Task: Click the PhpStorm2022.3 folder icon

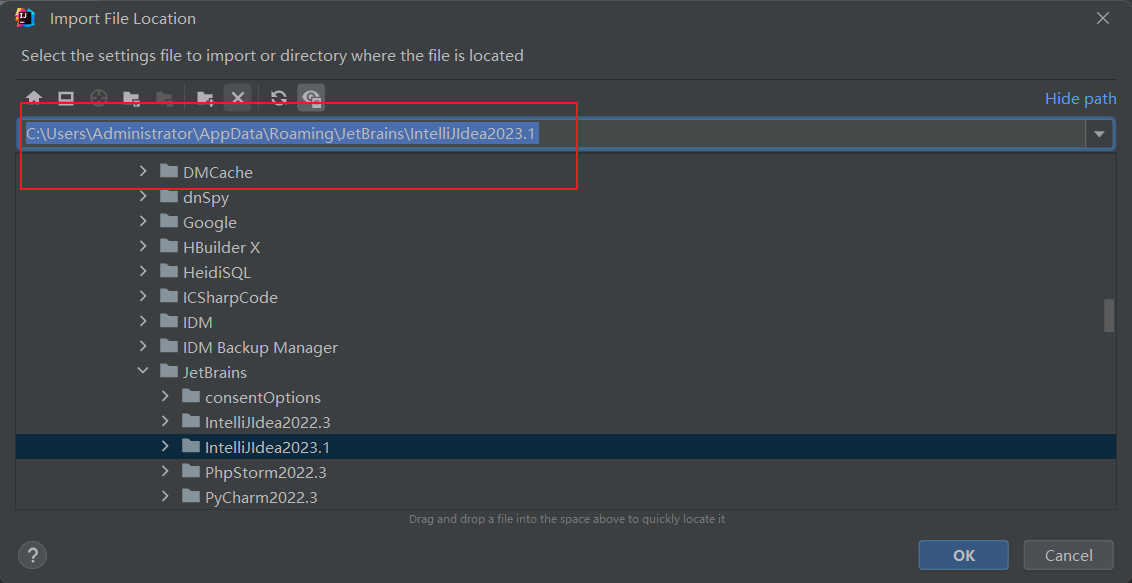Action: 191,472
